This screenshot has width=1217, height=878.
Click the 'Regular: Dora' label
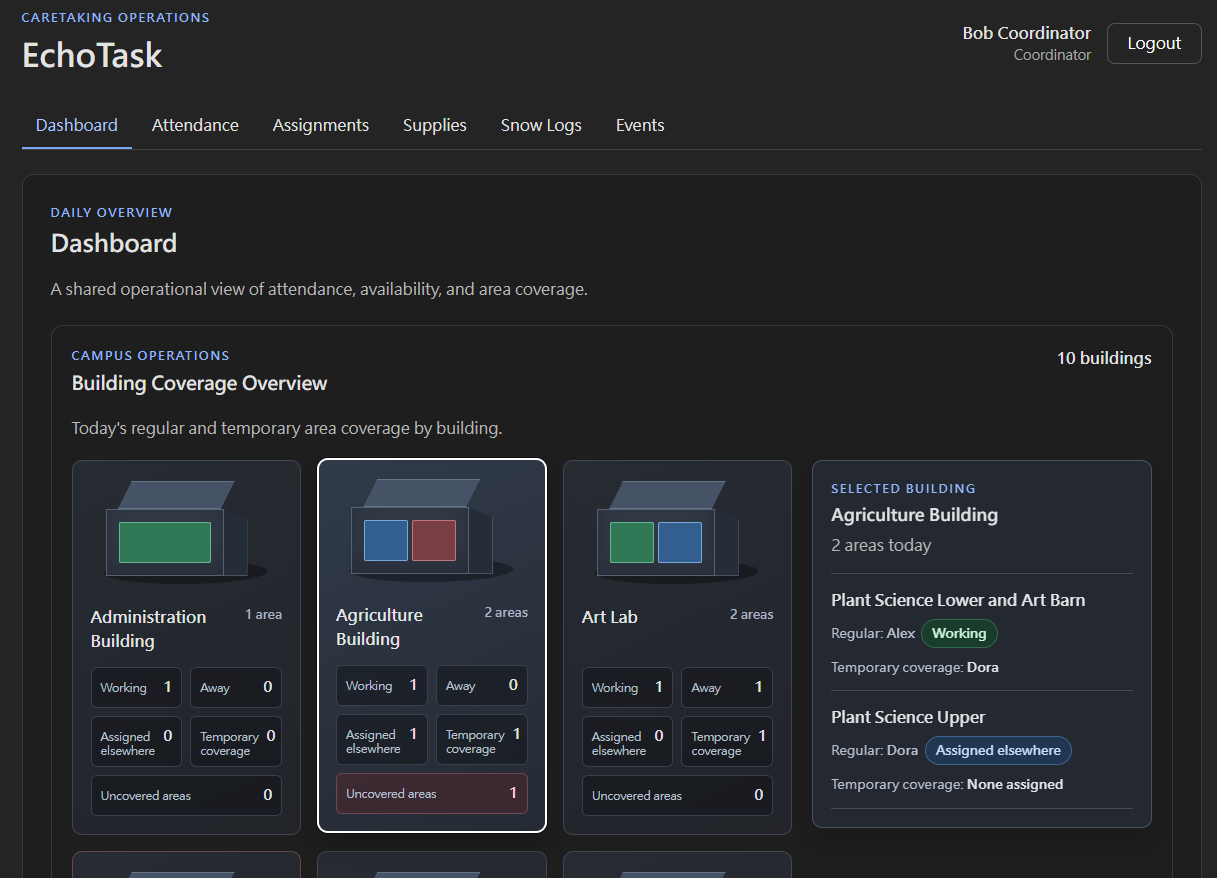coord(875,750)
